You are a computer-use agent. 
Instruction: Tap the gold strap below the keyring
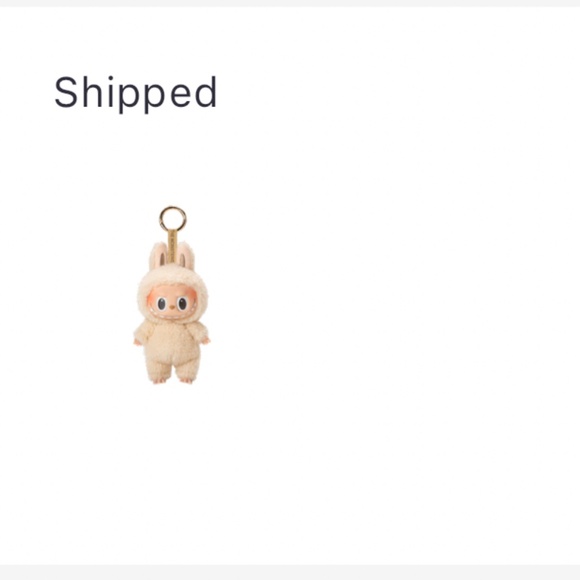coord(172,246)
